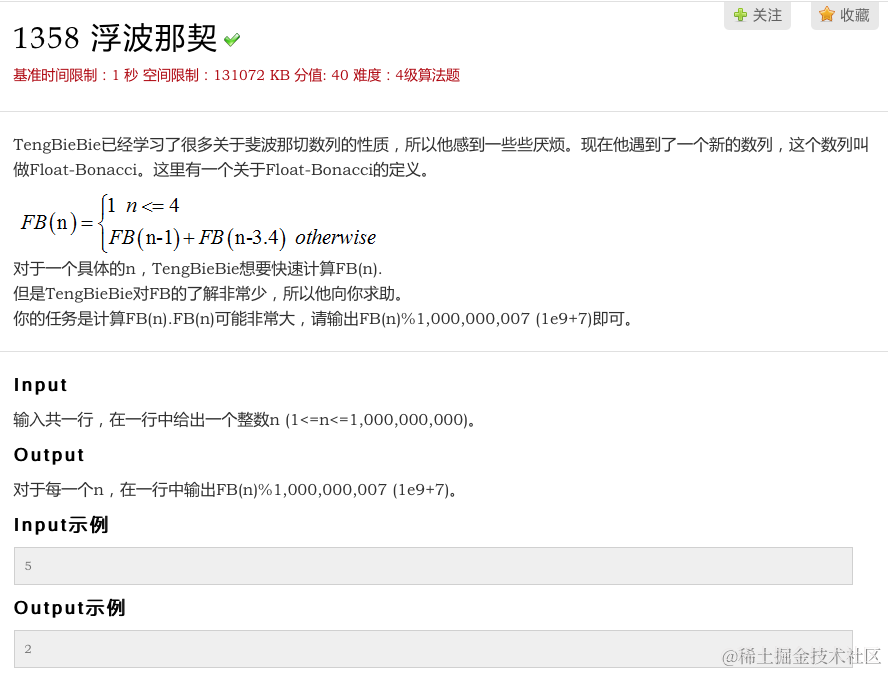The height and width of the screenshot is (673, 888).
Task: Click the green checkmark beside the title
Action: [232, 40]
